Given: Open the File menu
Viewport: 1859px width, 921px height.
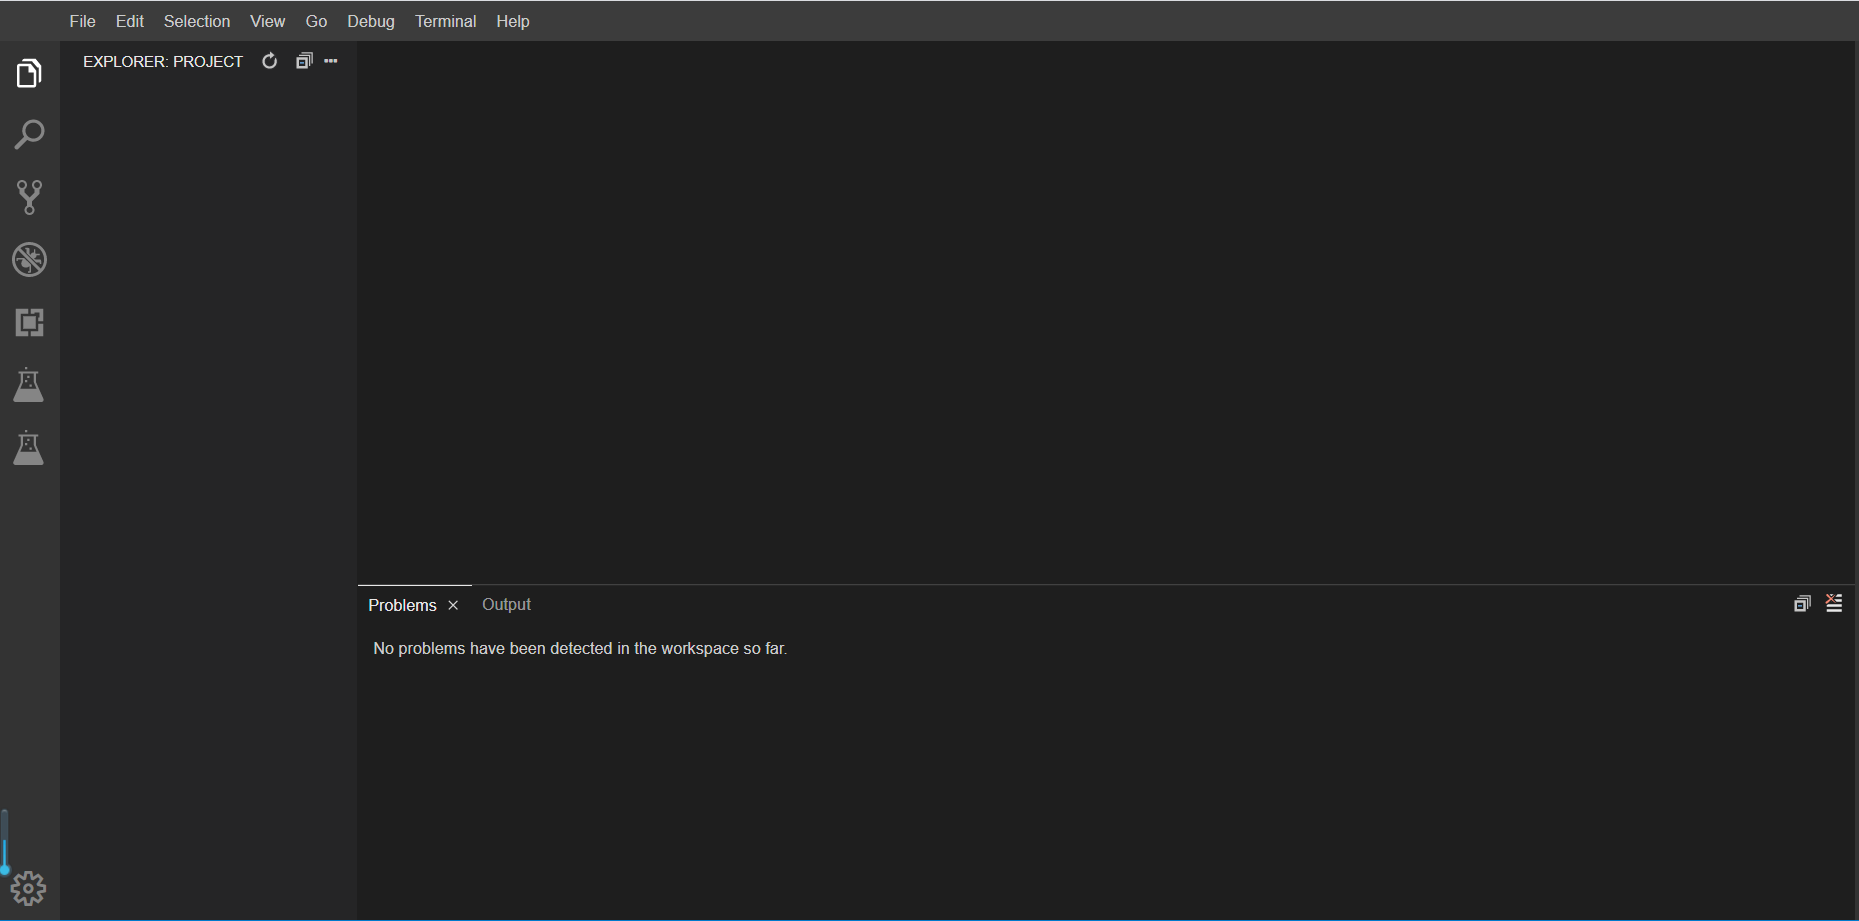Looking at the screenshot, I should pos(83,21).
